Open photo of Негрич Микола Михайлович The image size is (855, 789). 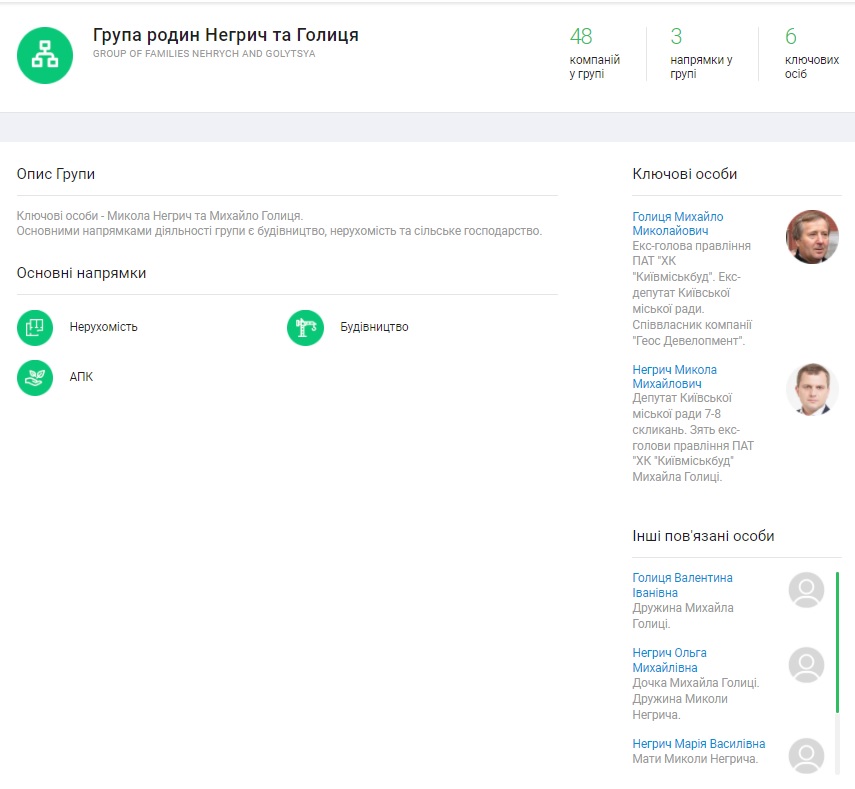click(x=811, y=389)
